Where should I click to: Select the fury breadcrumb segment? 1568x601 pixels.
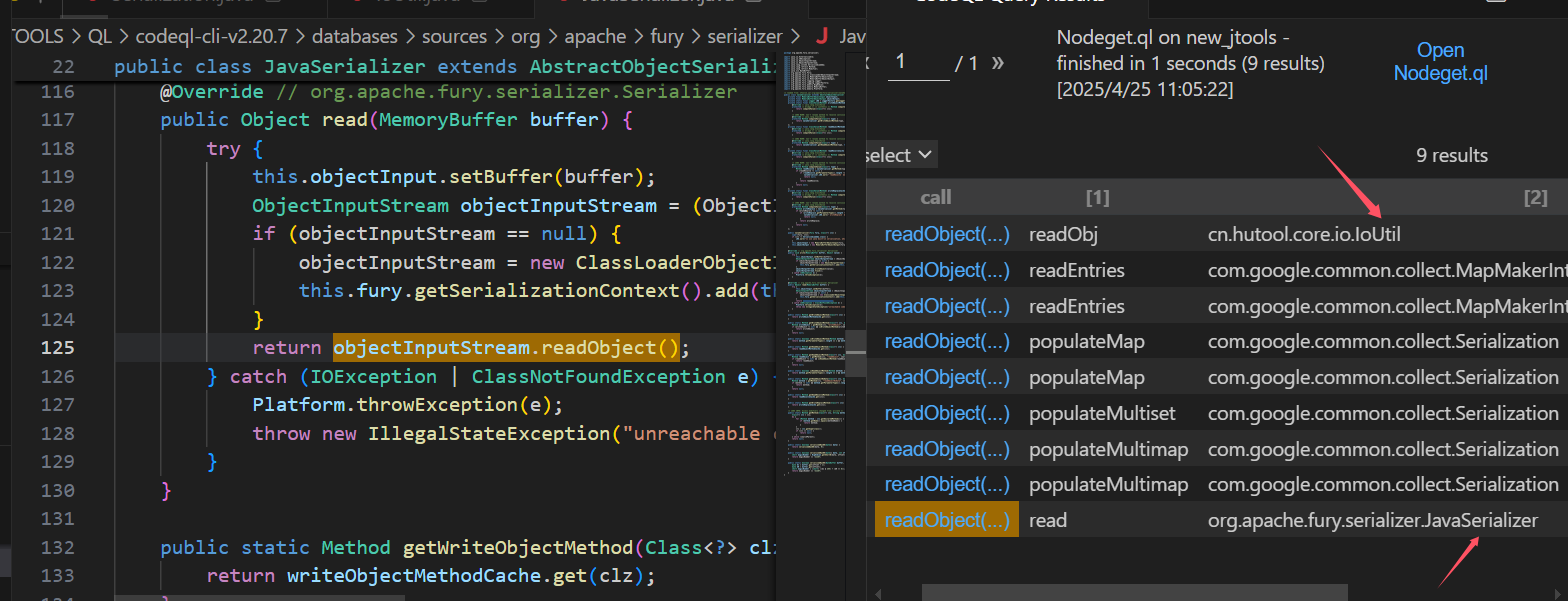click(x=667, y=37)
